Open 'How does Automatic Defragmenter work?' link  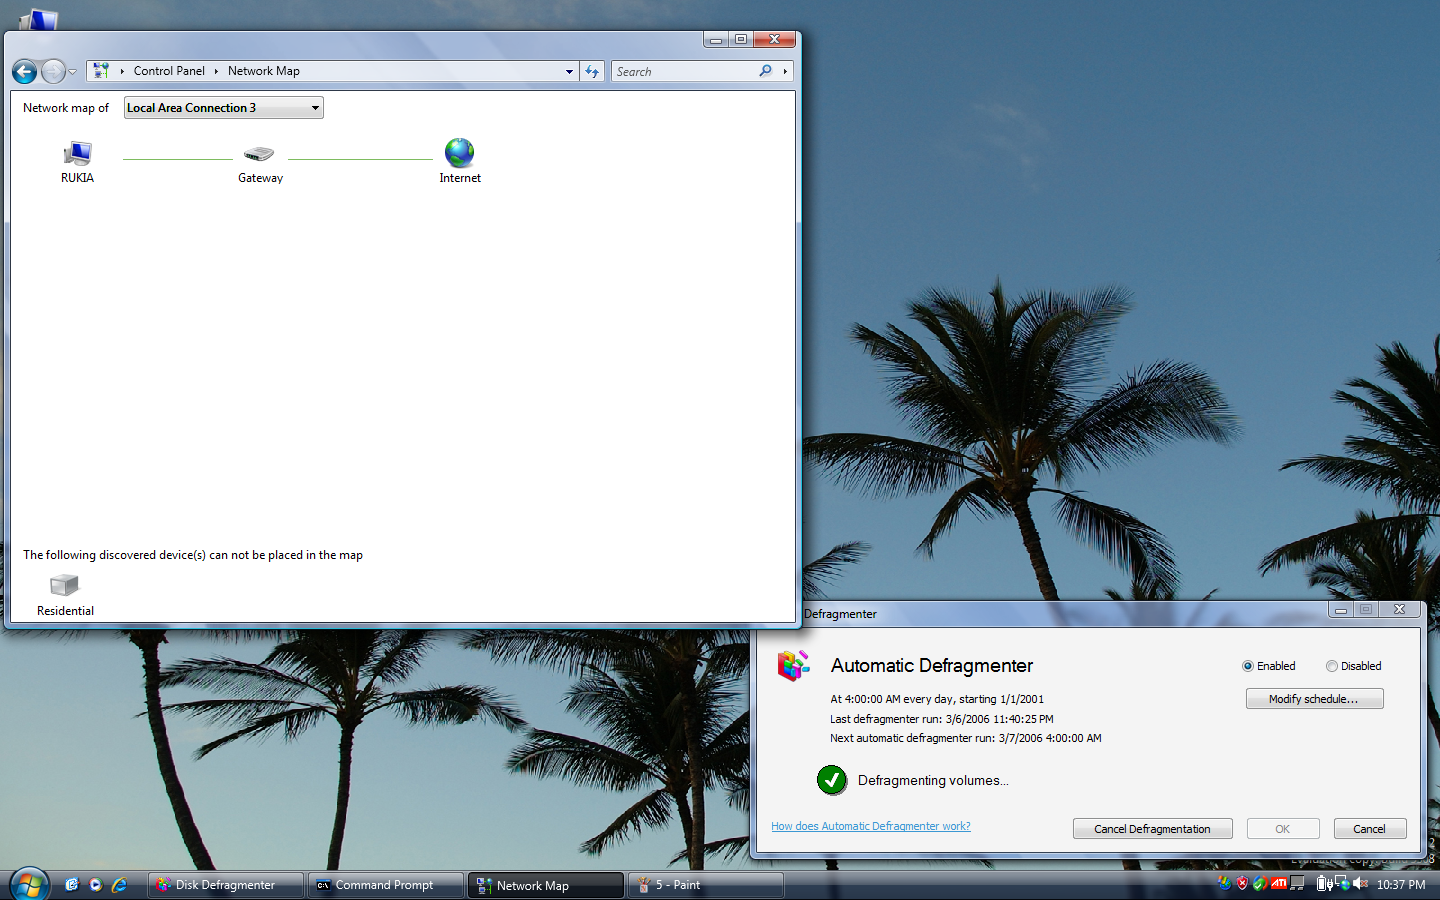(x=870, y=826)
